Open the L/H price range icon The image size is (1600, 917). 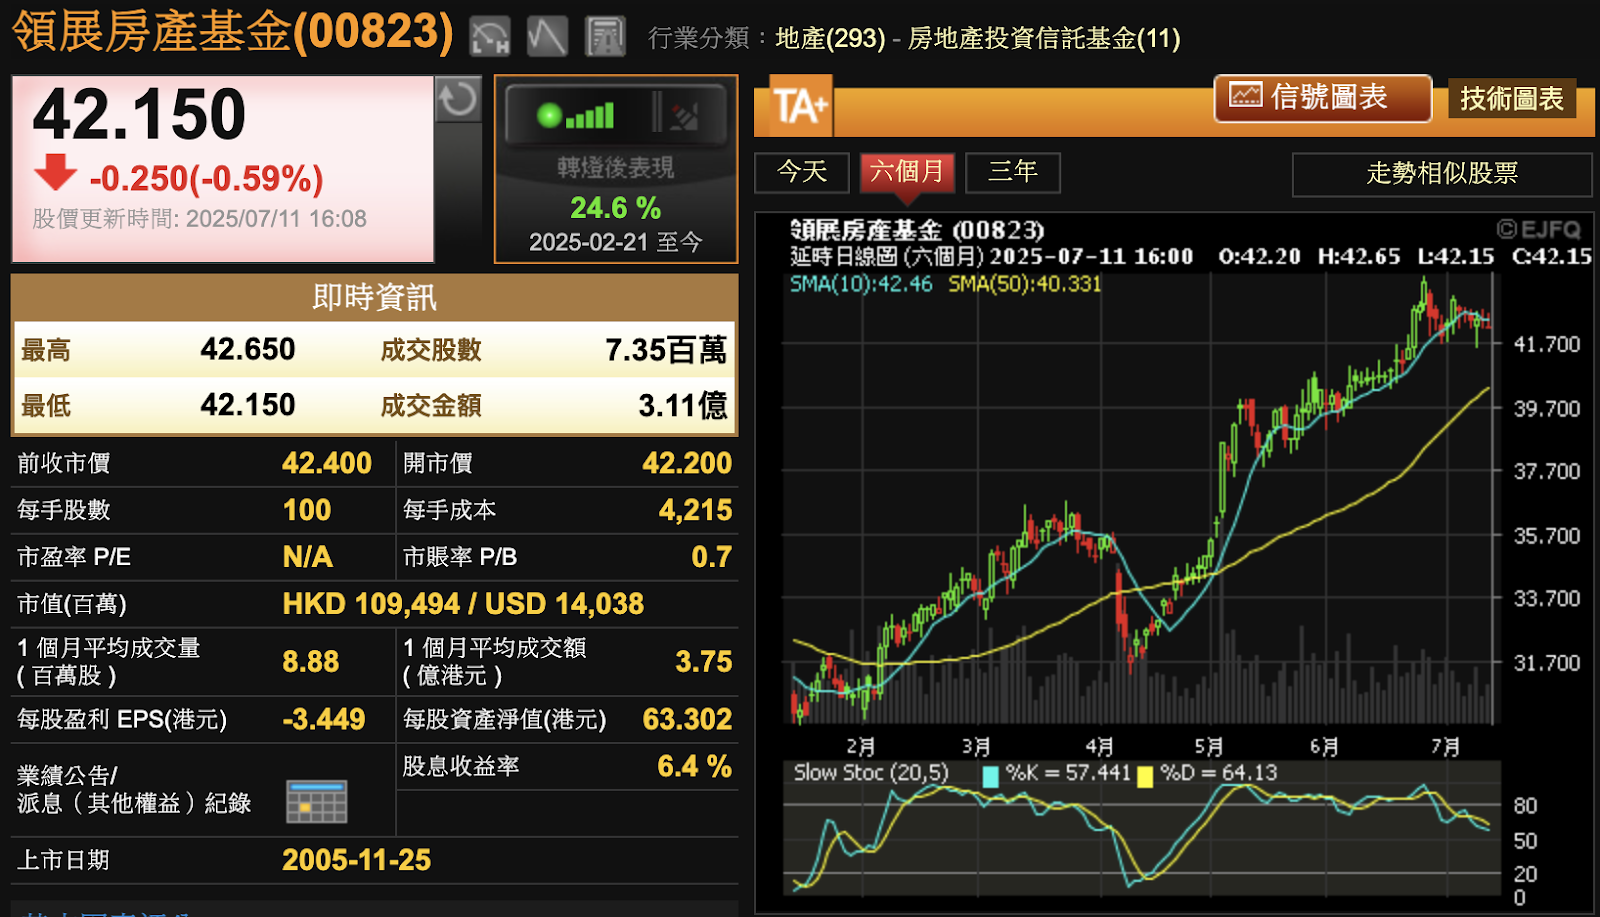490,37
